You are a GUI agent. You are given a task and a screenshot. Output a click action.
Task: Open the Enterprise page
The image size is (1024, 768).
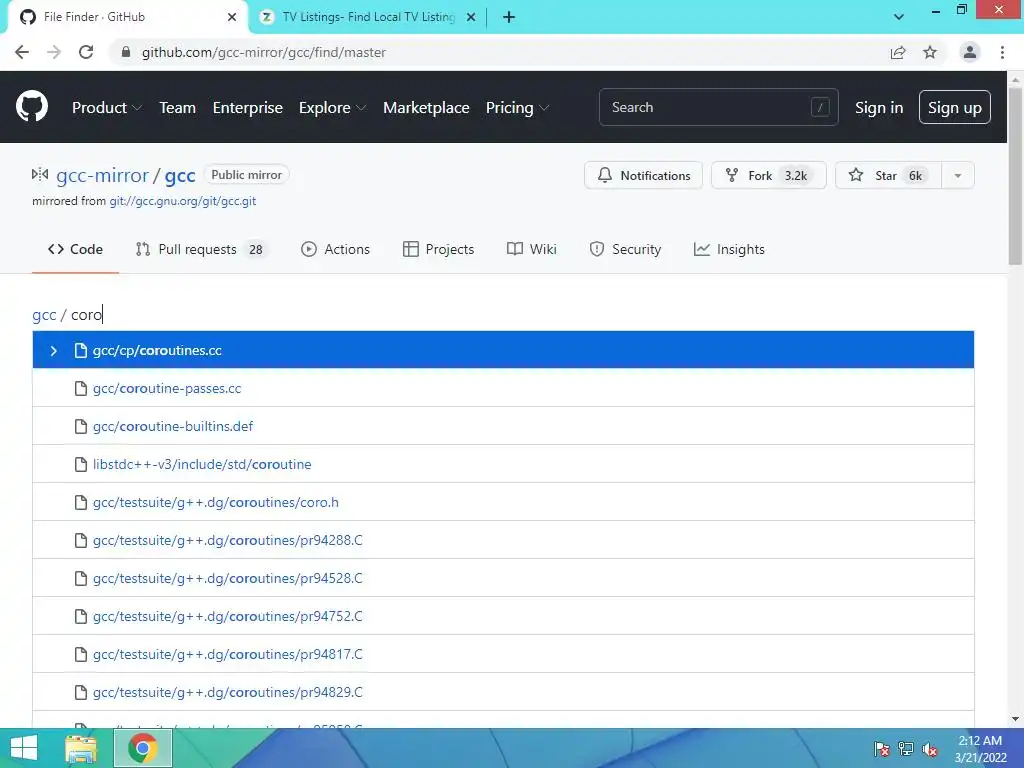tap(248, 108)
